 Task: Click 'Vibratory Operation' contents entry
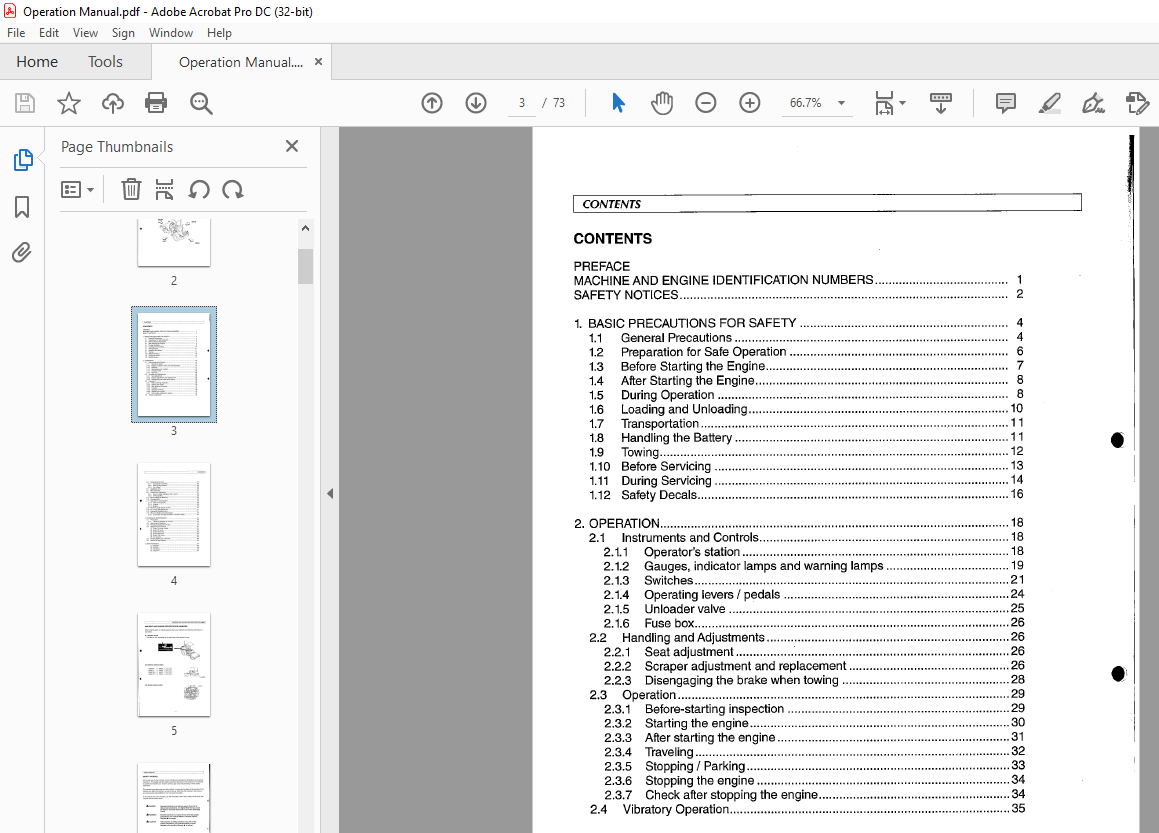pos(676,809)
